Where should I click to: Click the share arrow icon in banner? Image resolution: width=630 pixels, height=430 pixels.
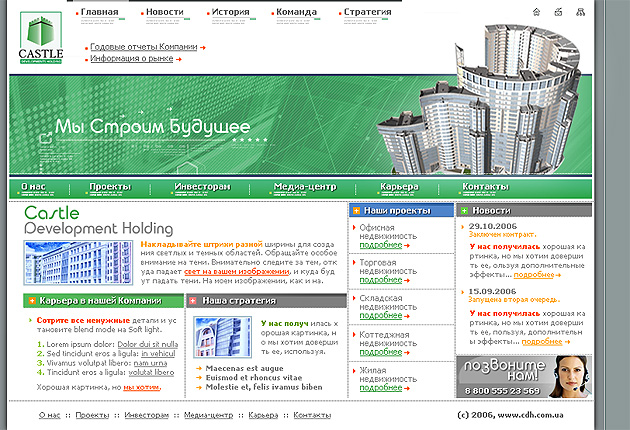pos(46,138)
